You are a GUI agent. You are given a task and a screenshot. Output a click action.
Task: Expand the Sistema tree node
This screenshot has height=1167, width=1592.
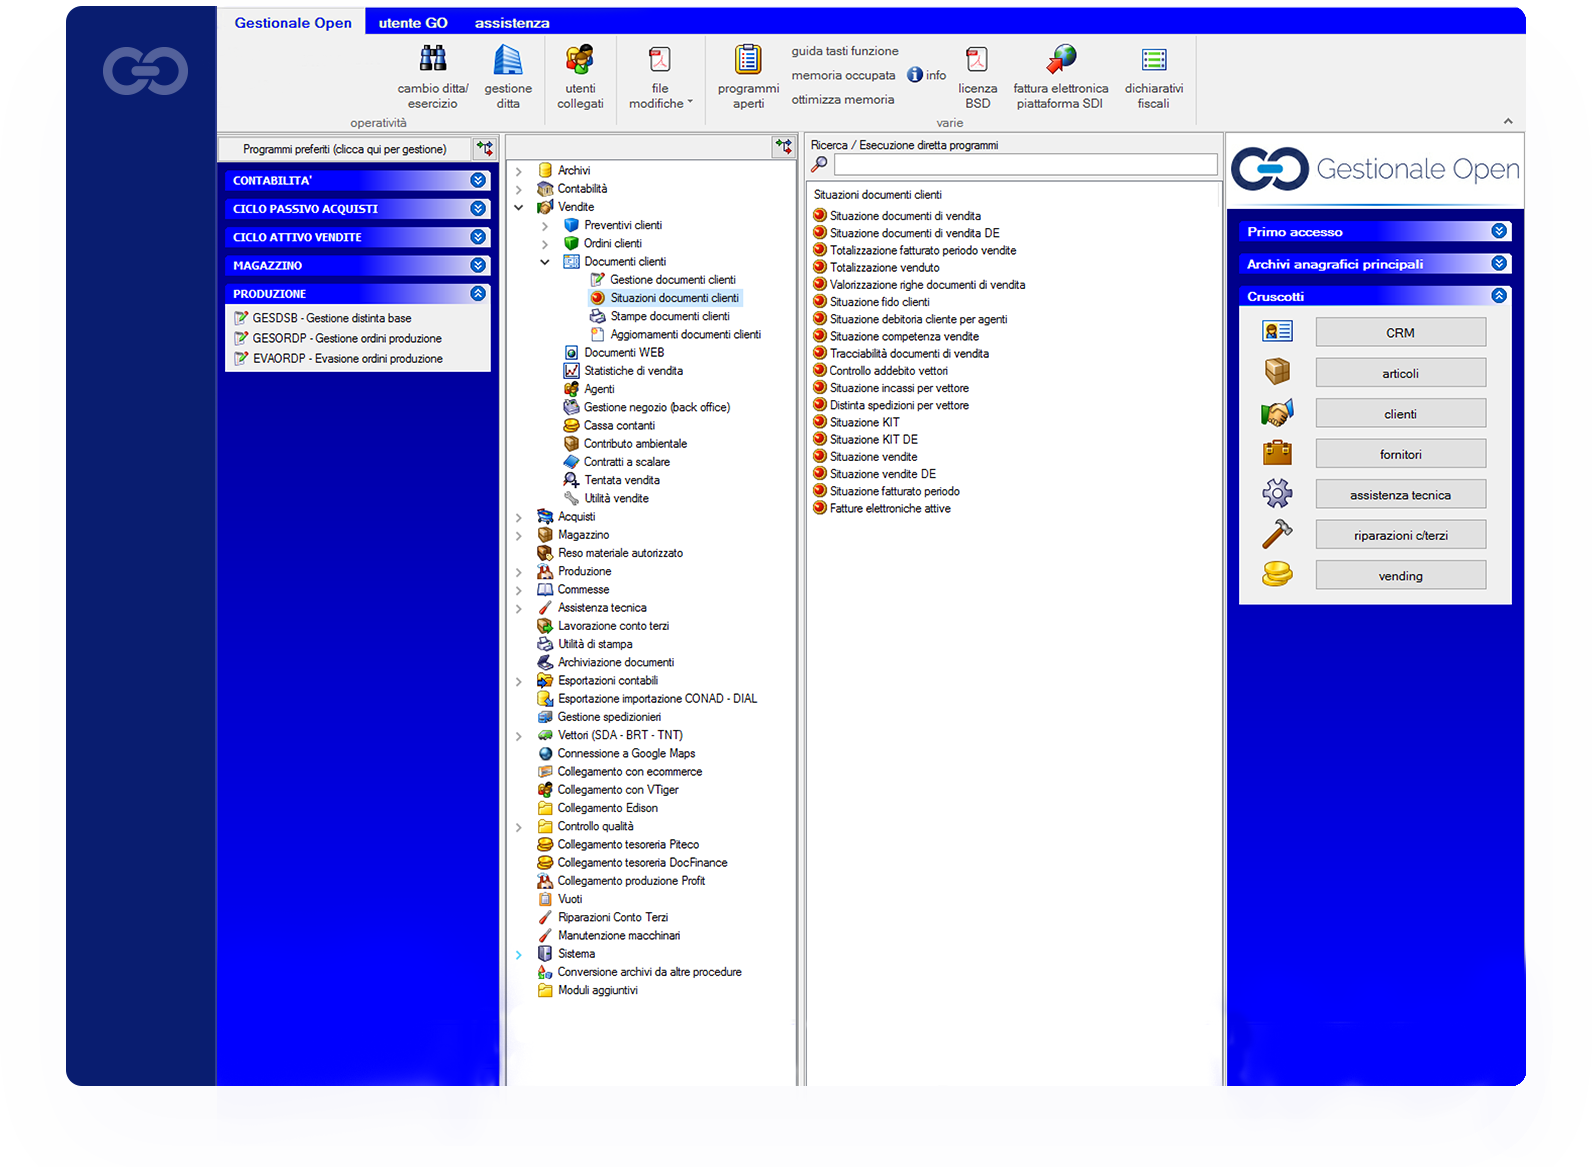tap(519, 954)
